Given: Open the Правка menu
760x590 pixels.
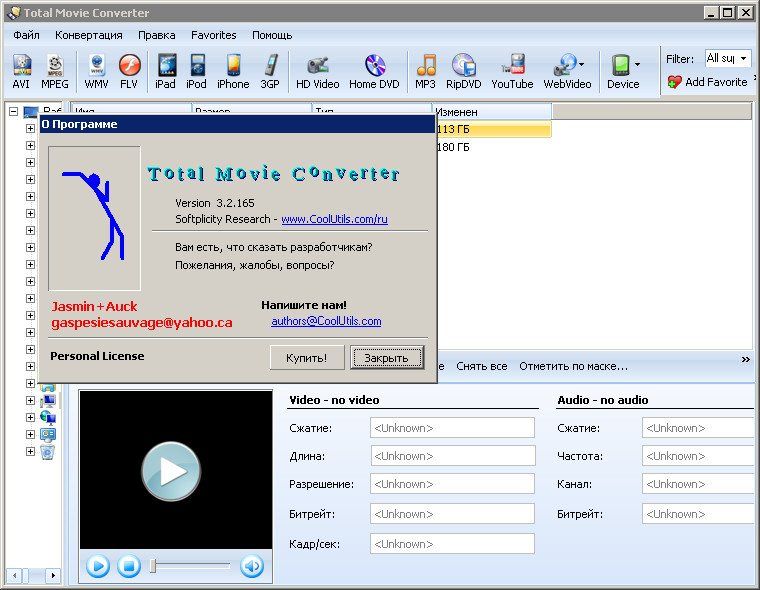Looking at the screenshot, I should [x=157, y=35].
